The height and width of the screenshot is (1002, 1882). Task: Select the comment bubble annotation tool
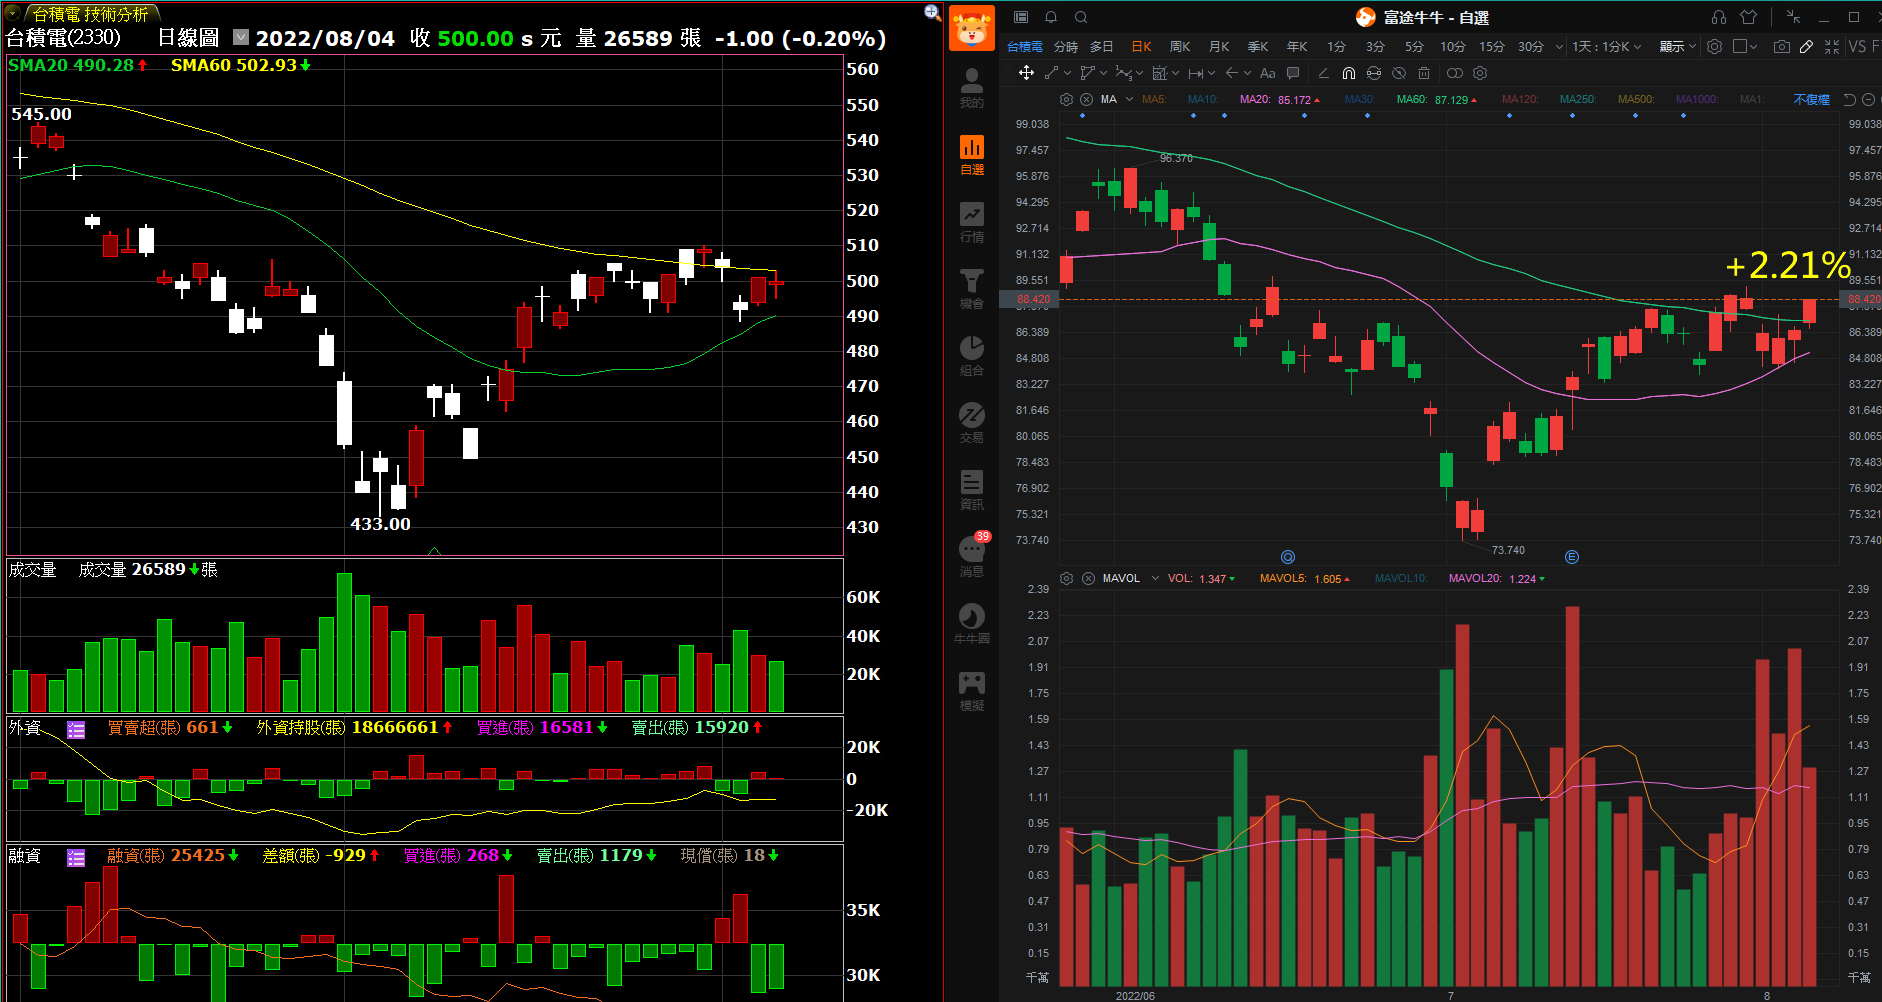pyautogui.click(x=1293, y=73)
